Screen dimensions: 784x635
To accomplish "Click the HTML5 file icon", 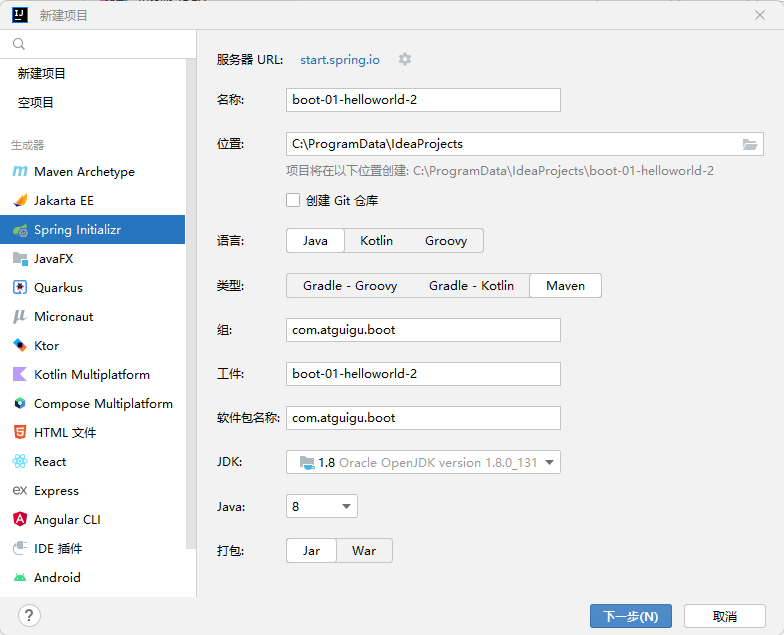I will [20, 432].
